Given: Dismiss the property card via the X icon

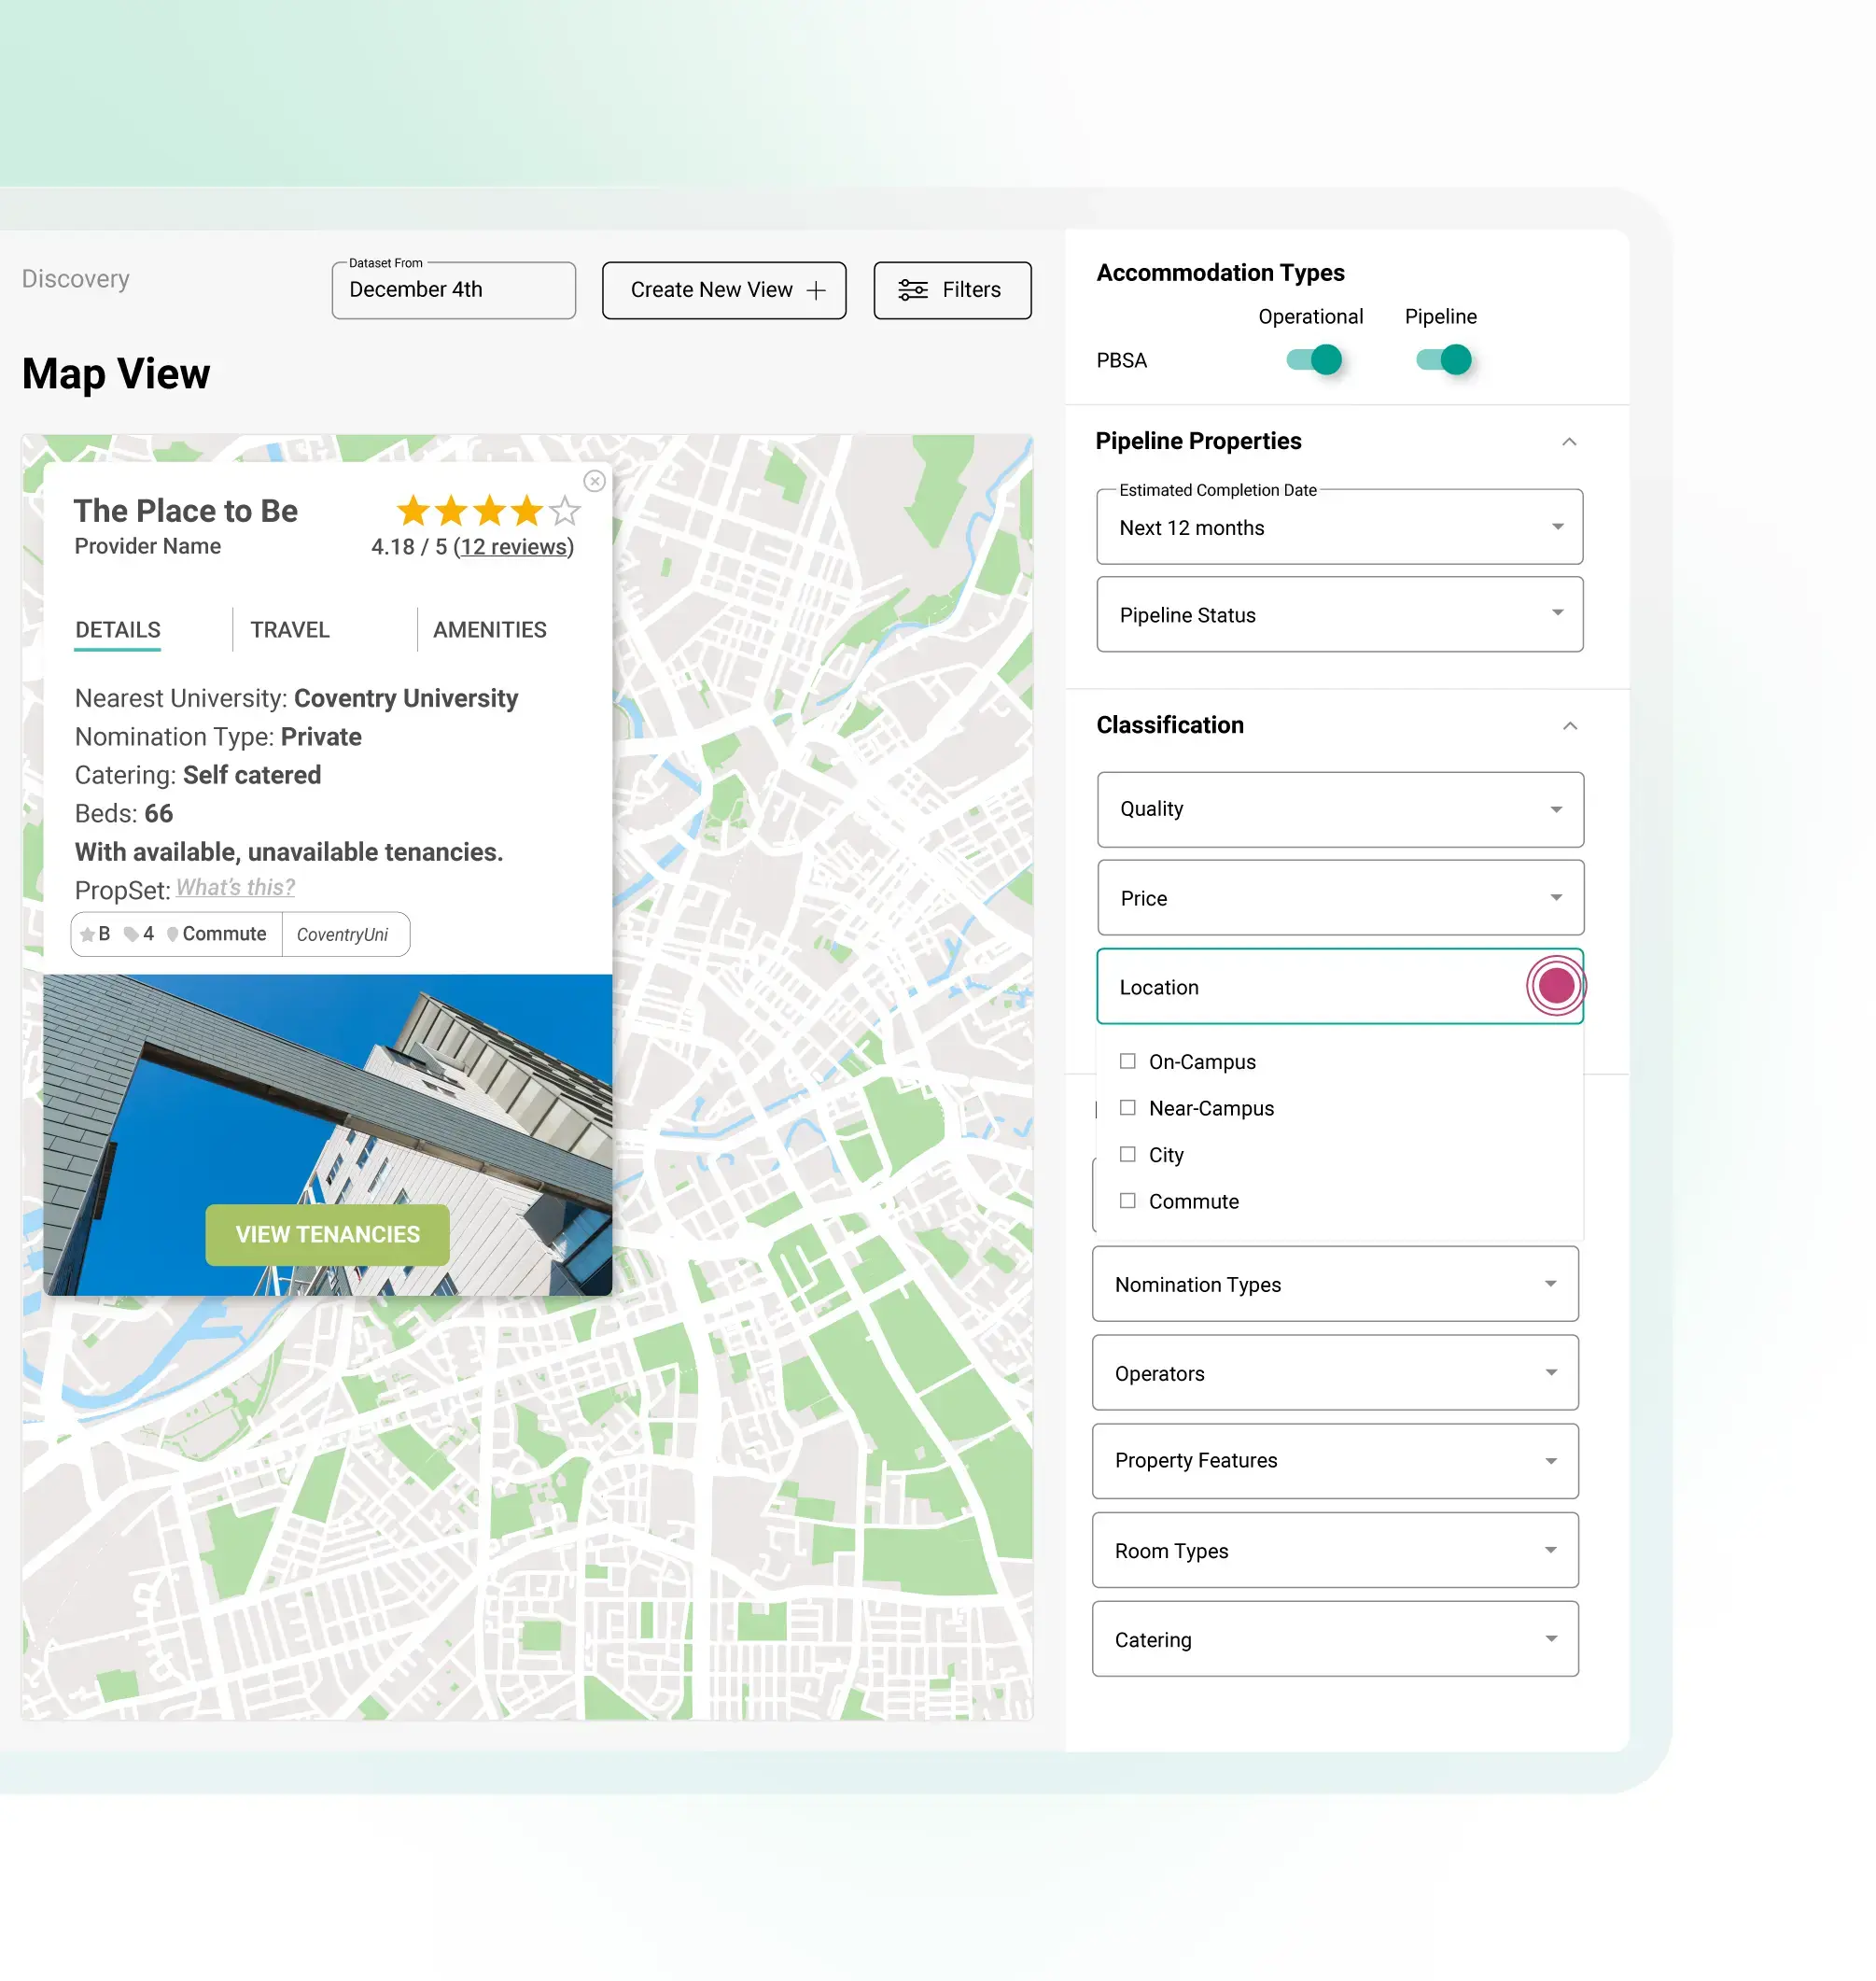Looking at the screenshot, I should 595,481.
